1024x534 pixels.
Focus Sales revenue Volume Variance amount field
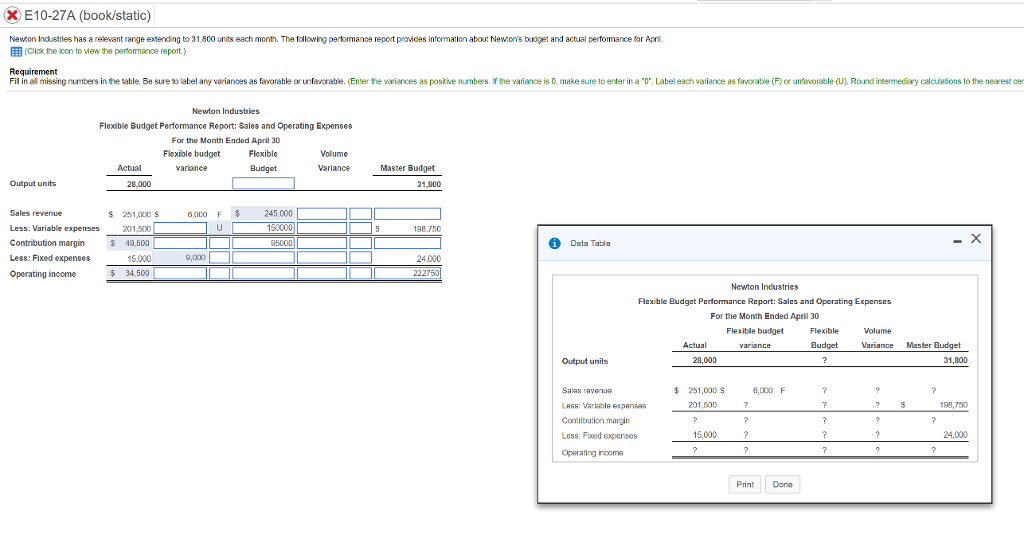point(322,213)
